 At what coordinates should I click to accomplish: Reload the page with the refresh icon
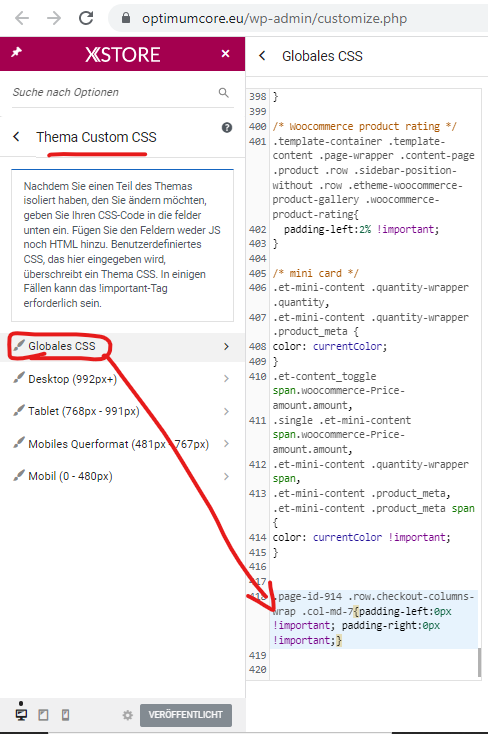click(x=86, y=18)
